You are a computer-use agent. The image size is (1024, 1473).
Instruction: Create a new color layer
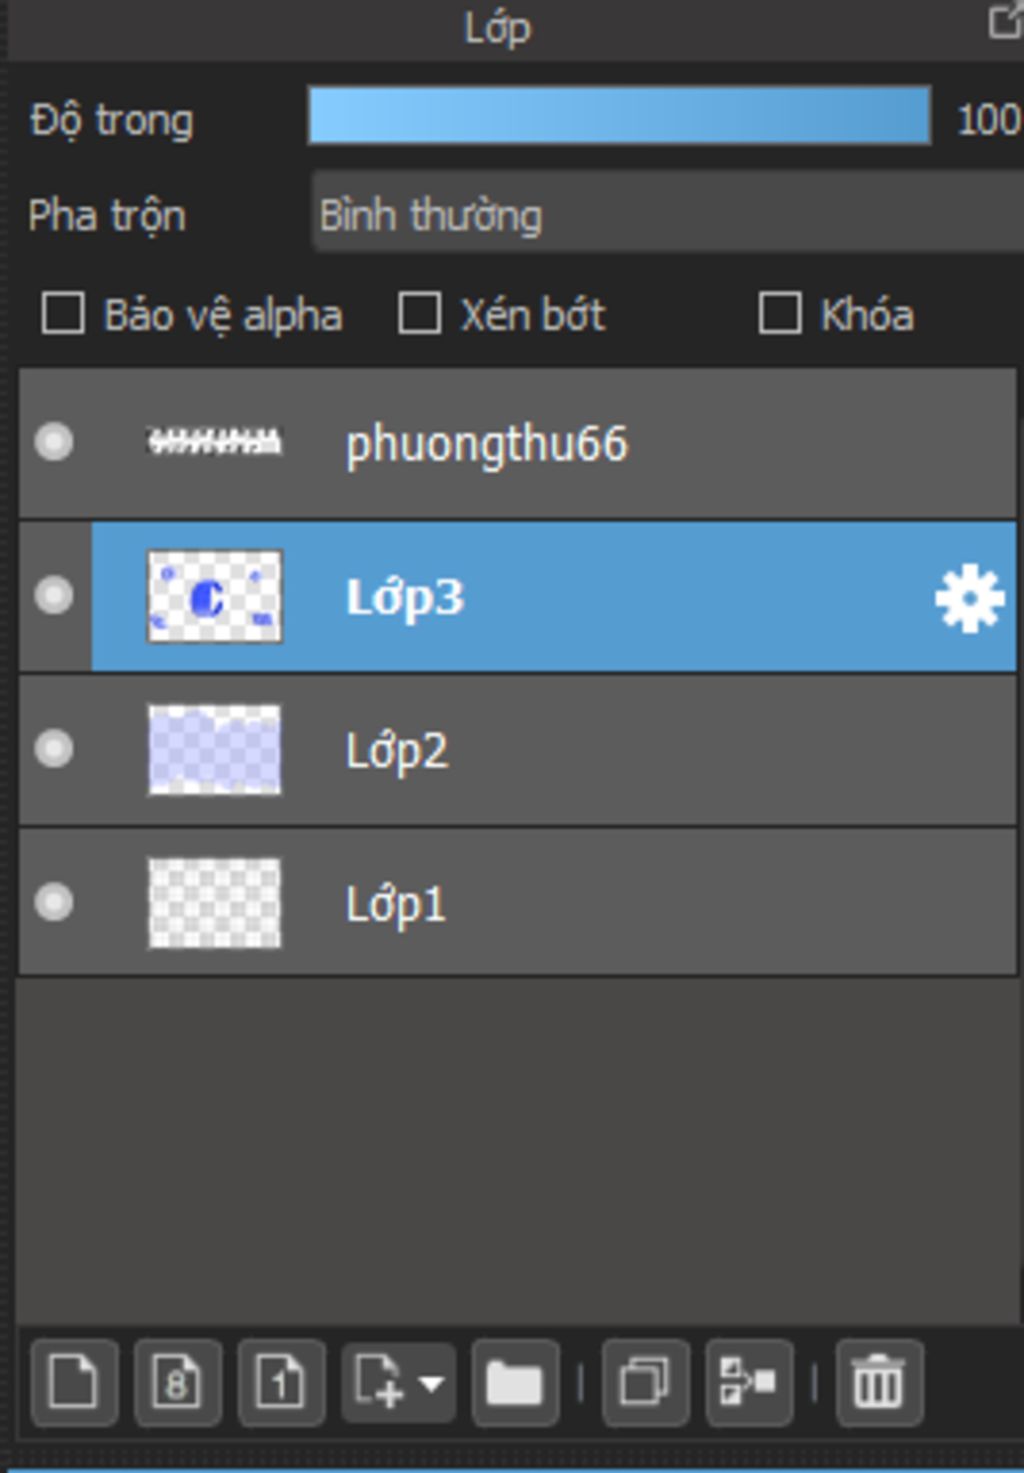(75, 1383)
